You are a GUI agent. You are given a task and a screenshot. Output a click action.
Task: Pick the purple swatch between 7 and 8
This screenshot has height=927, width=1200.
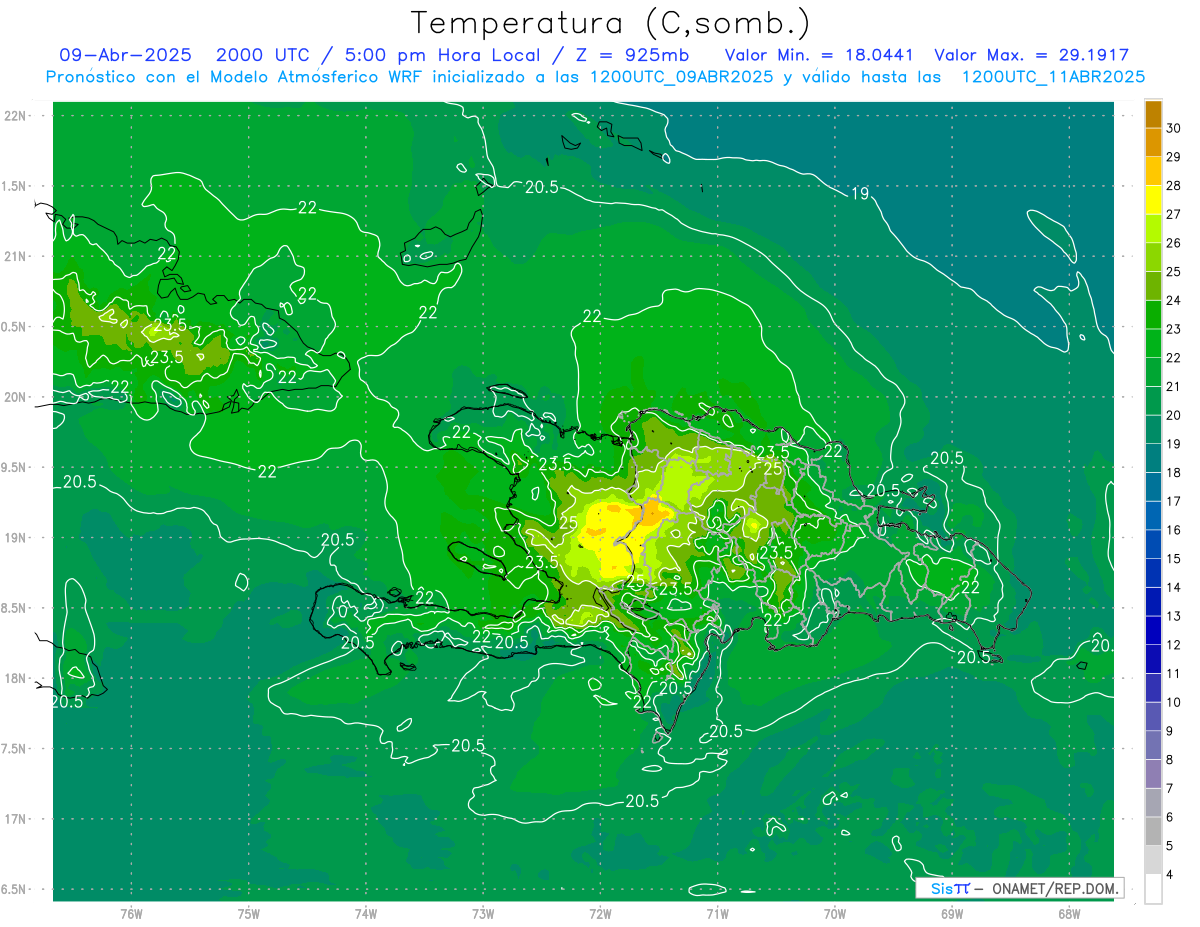coord(1153,775)
